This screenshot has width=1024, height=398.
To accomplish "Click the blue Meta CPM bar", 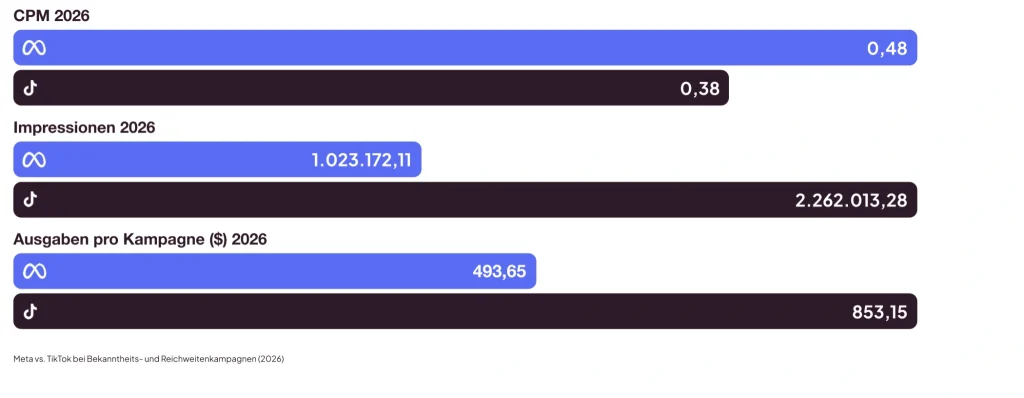I will click(465, 48).
